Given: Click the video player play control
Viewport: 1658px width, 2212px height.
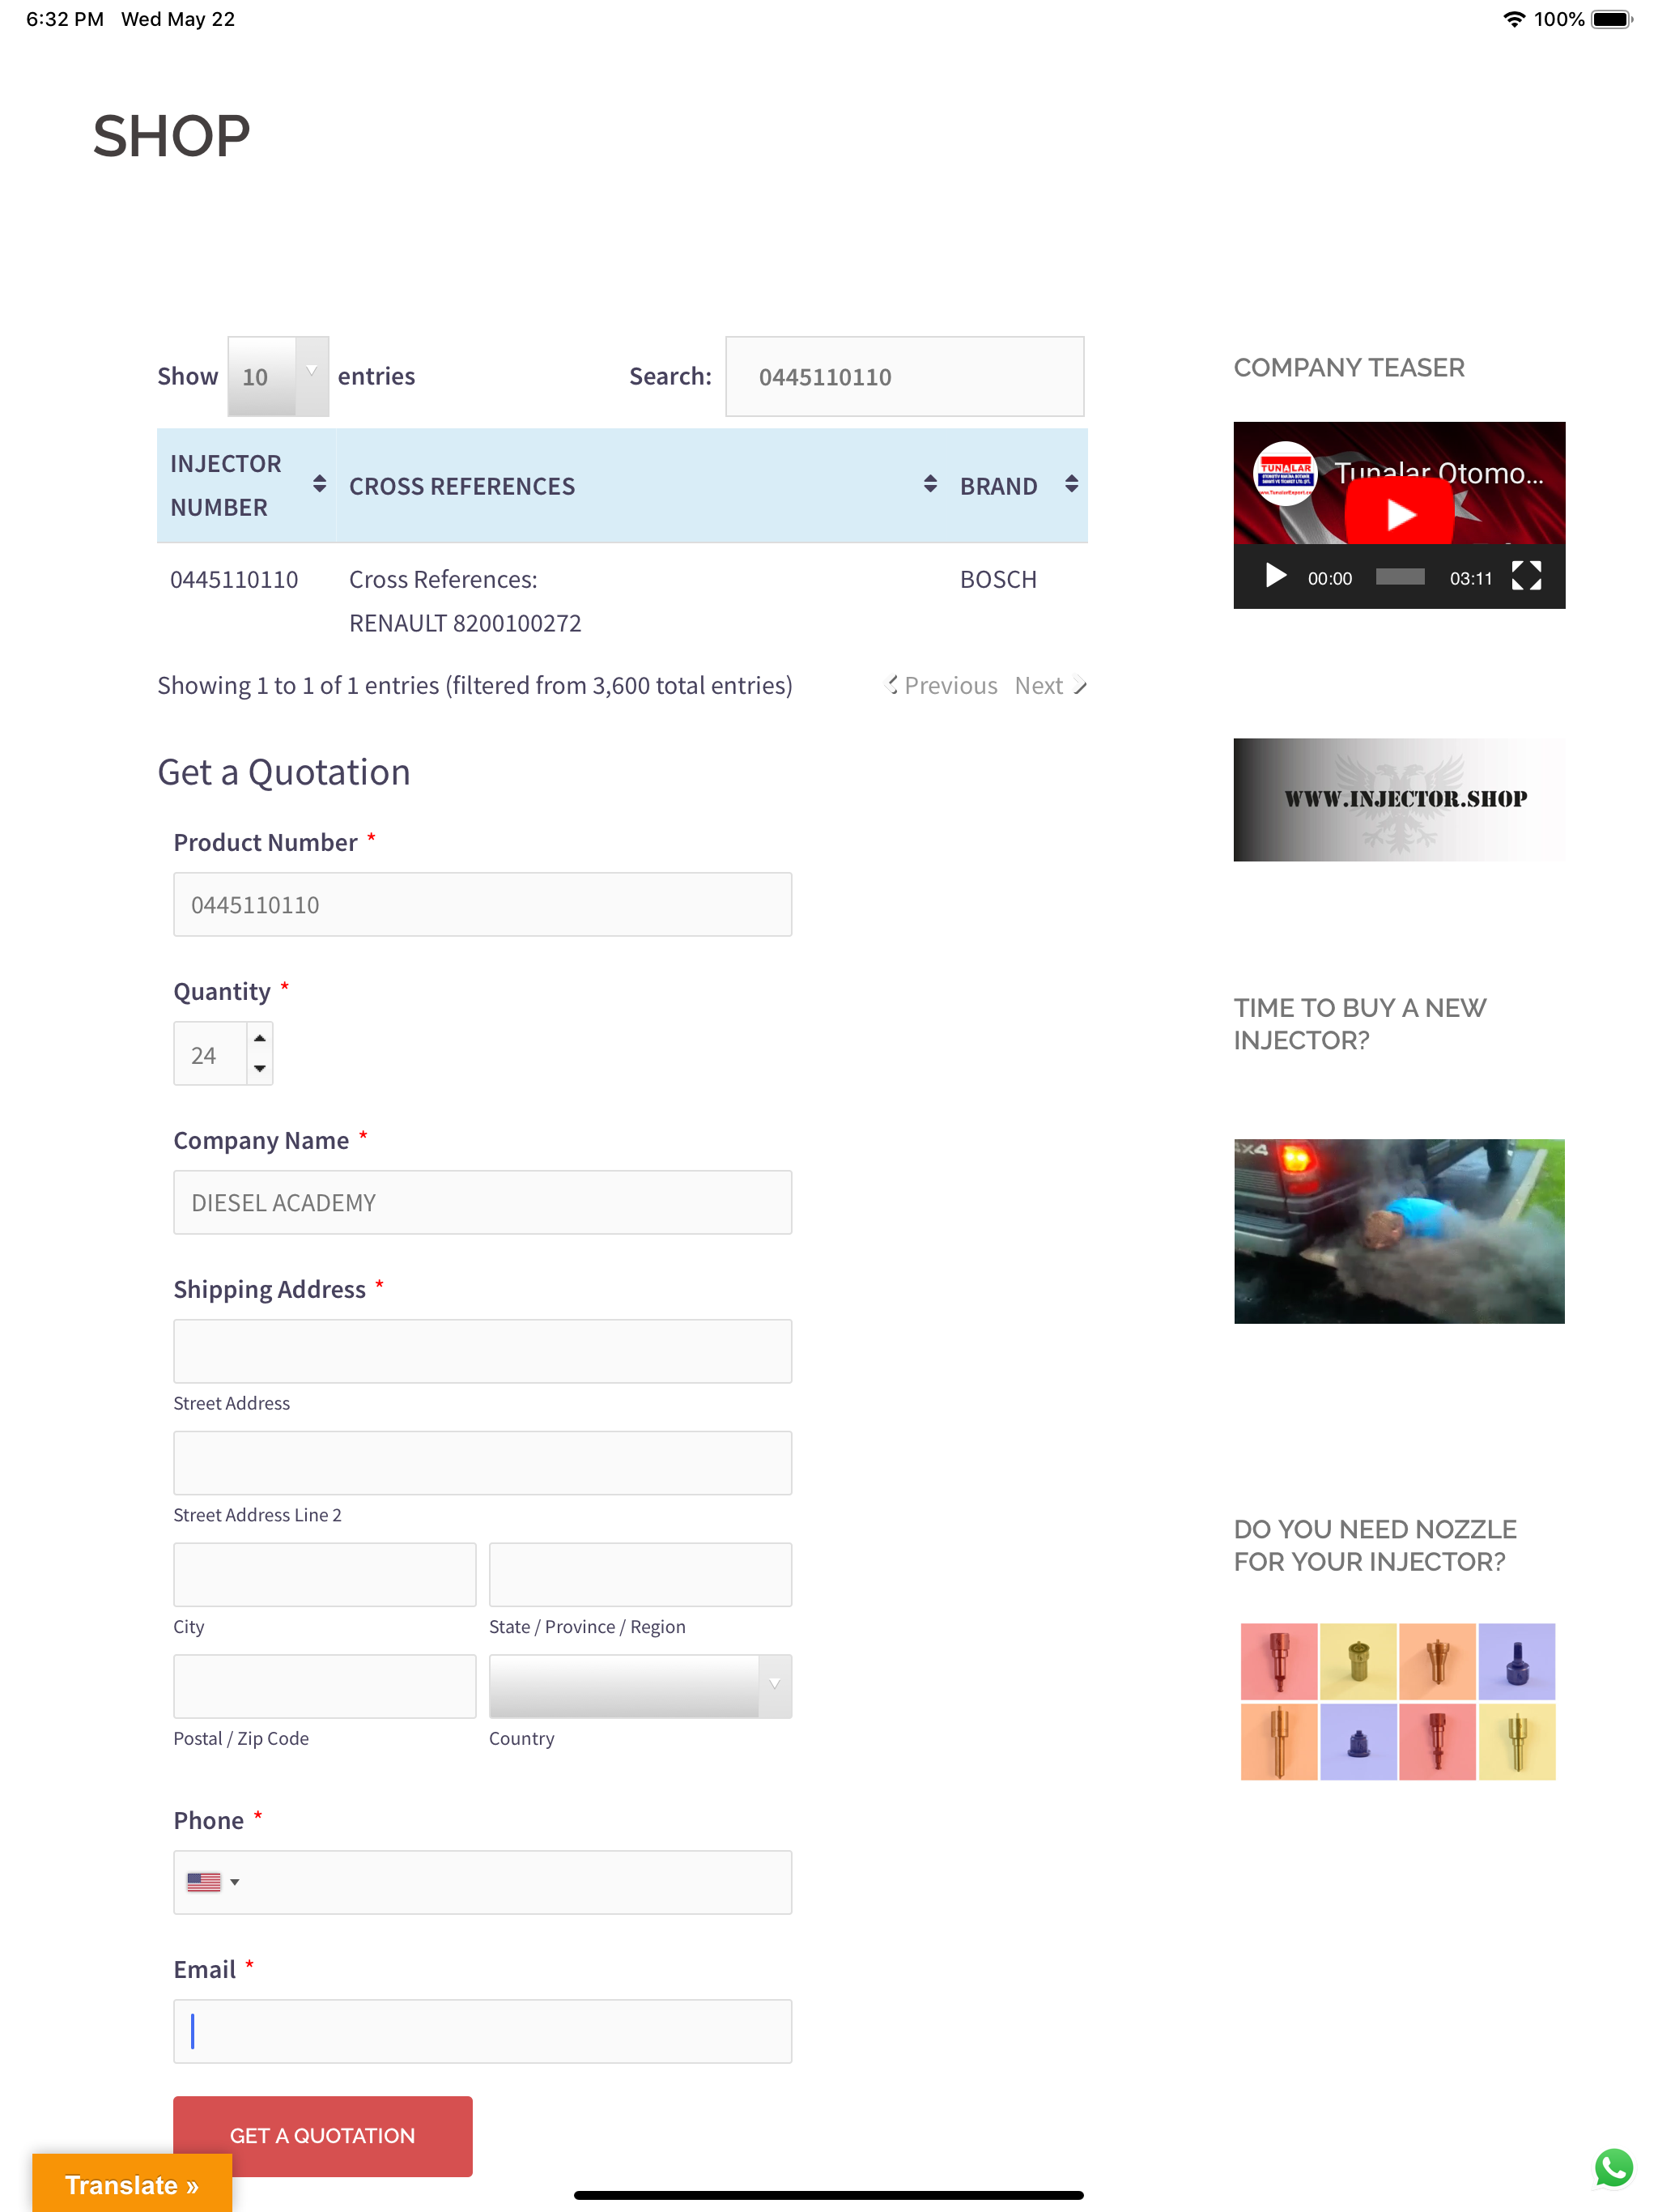Looking at the screenshot, I should pyautogui.click(x=1275, y=576).
